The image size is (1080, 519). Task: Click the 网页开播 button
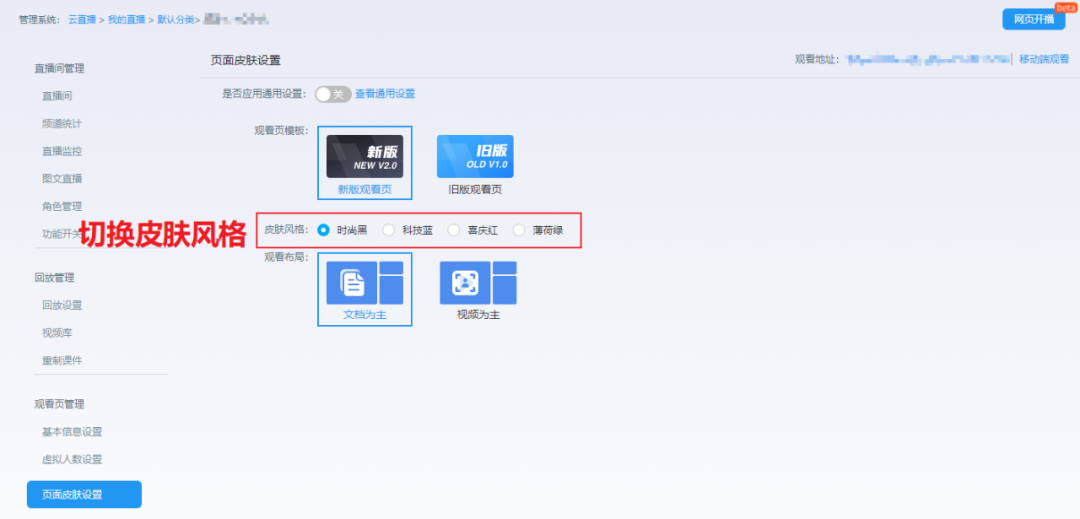coord(1033,19)
